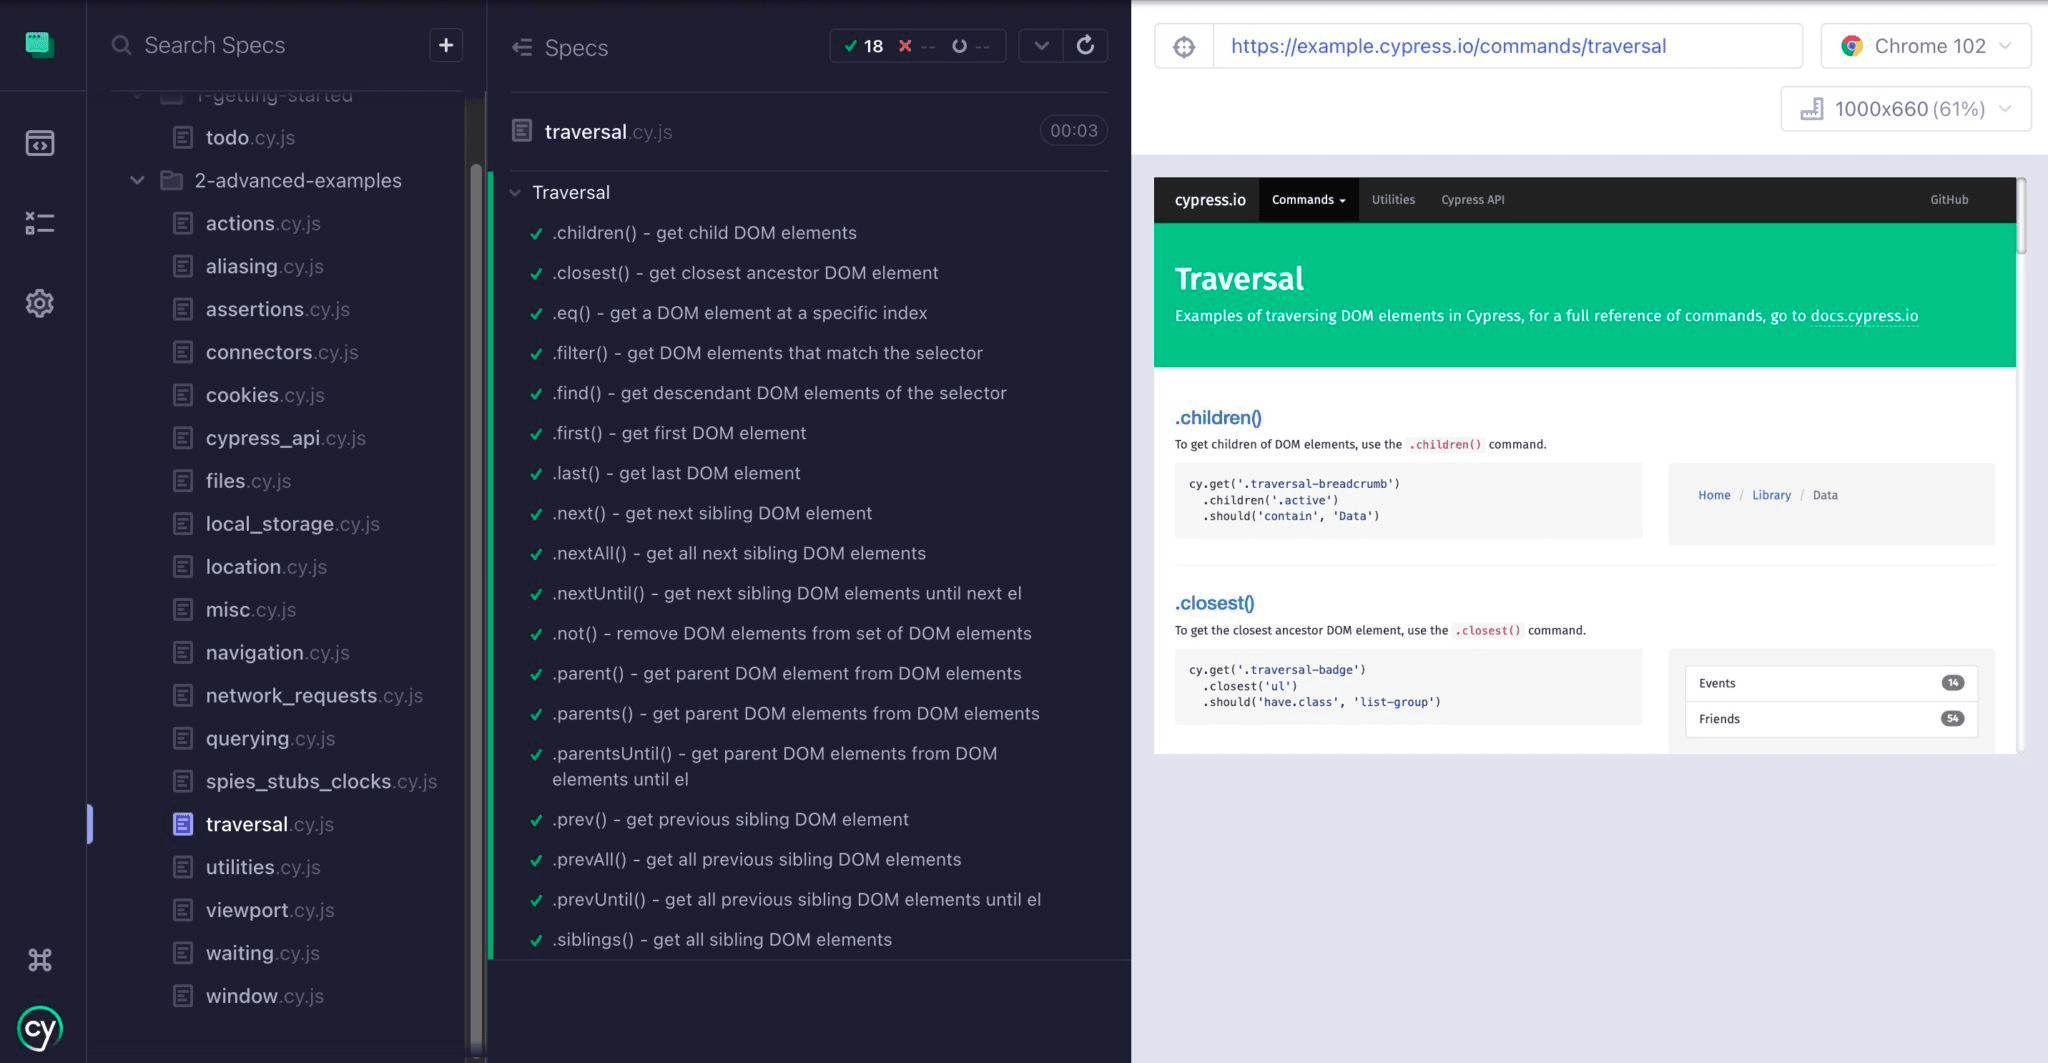Open the docs.cypress.io link

pos(1864,316)
